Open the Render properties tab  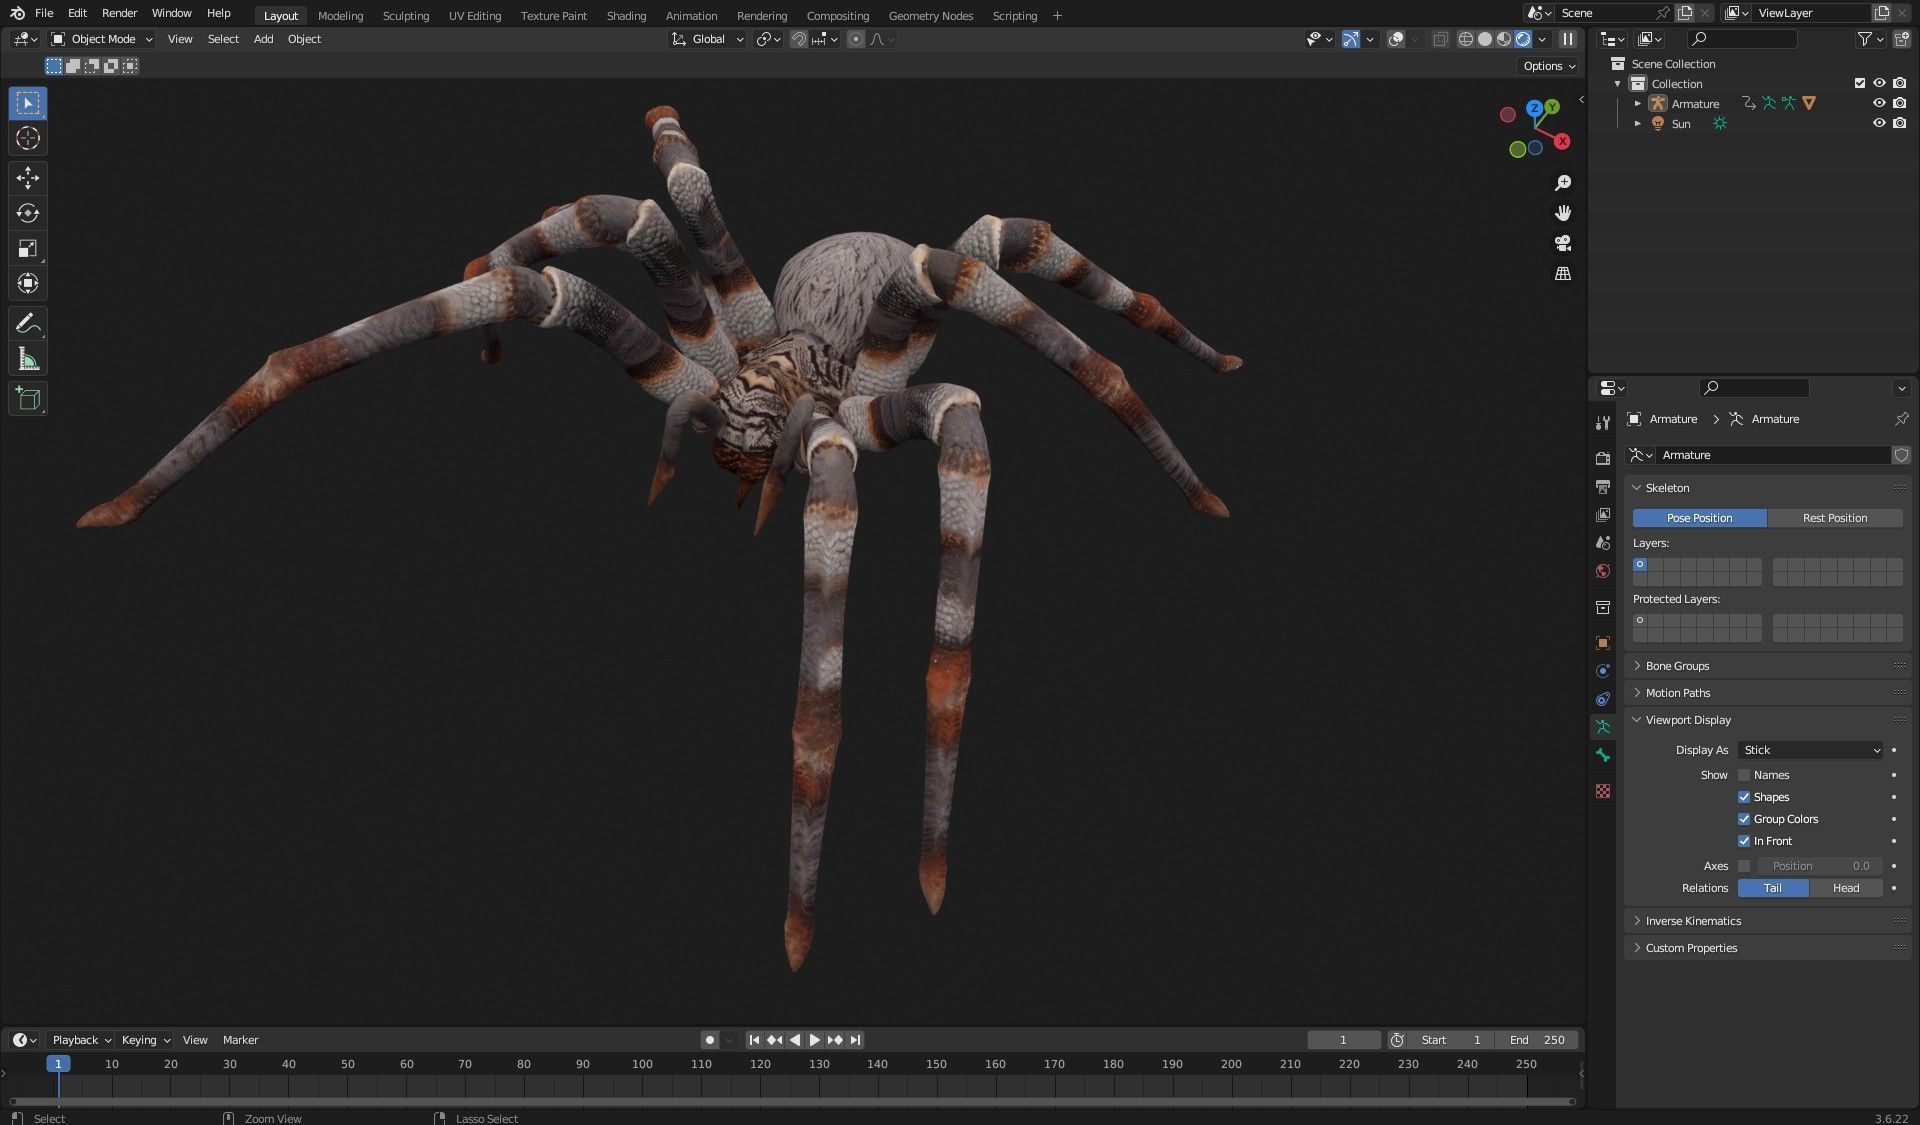(x=1603, y=458)
